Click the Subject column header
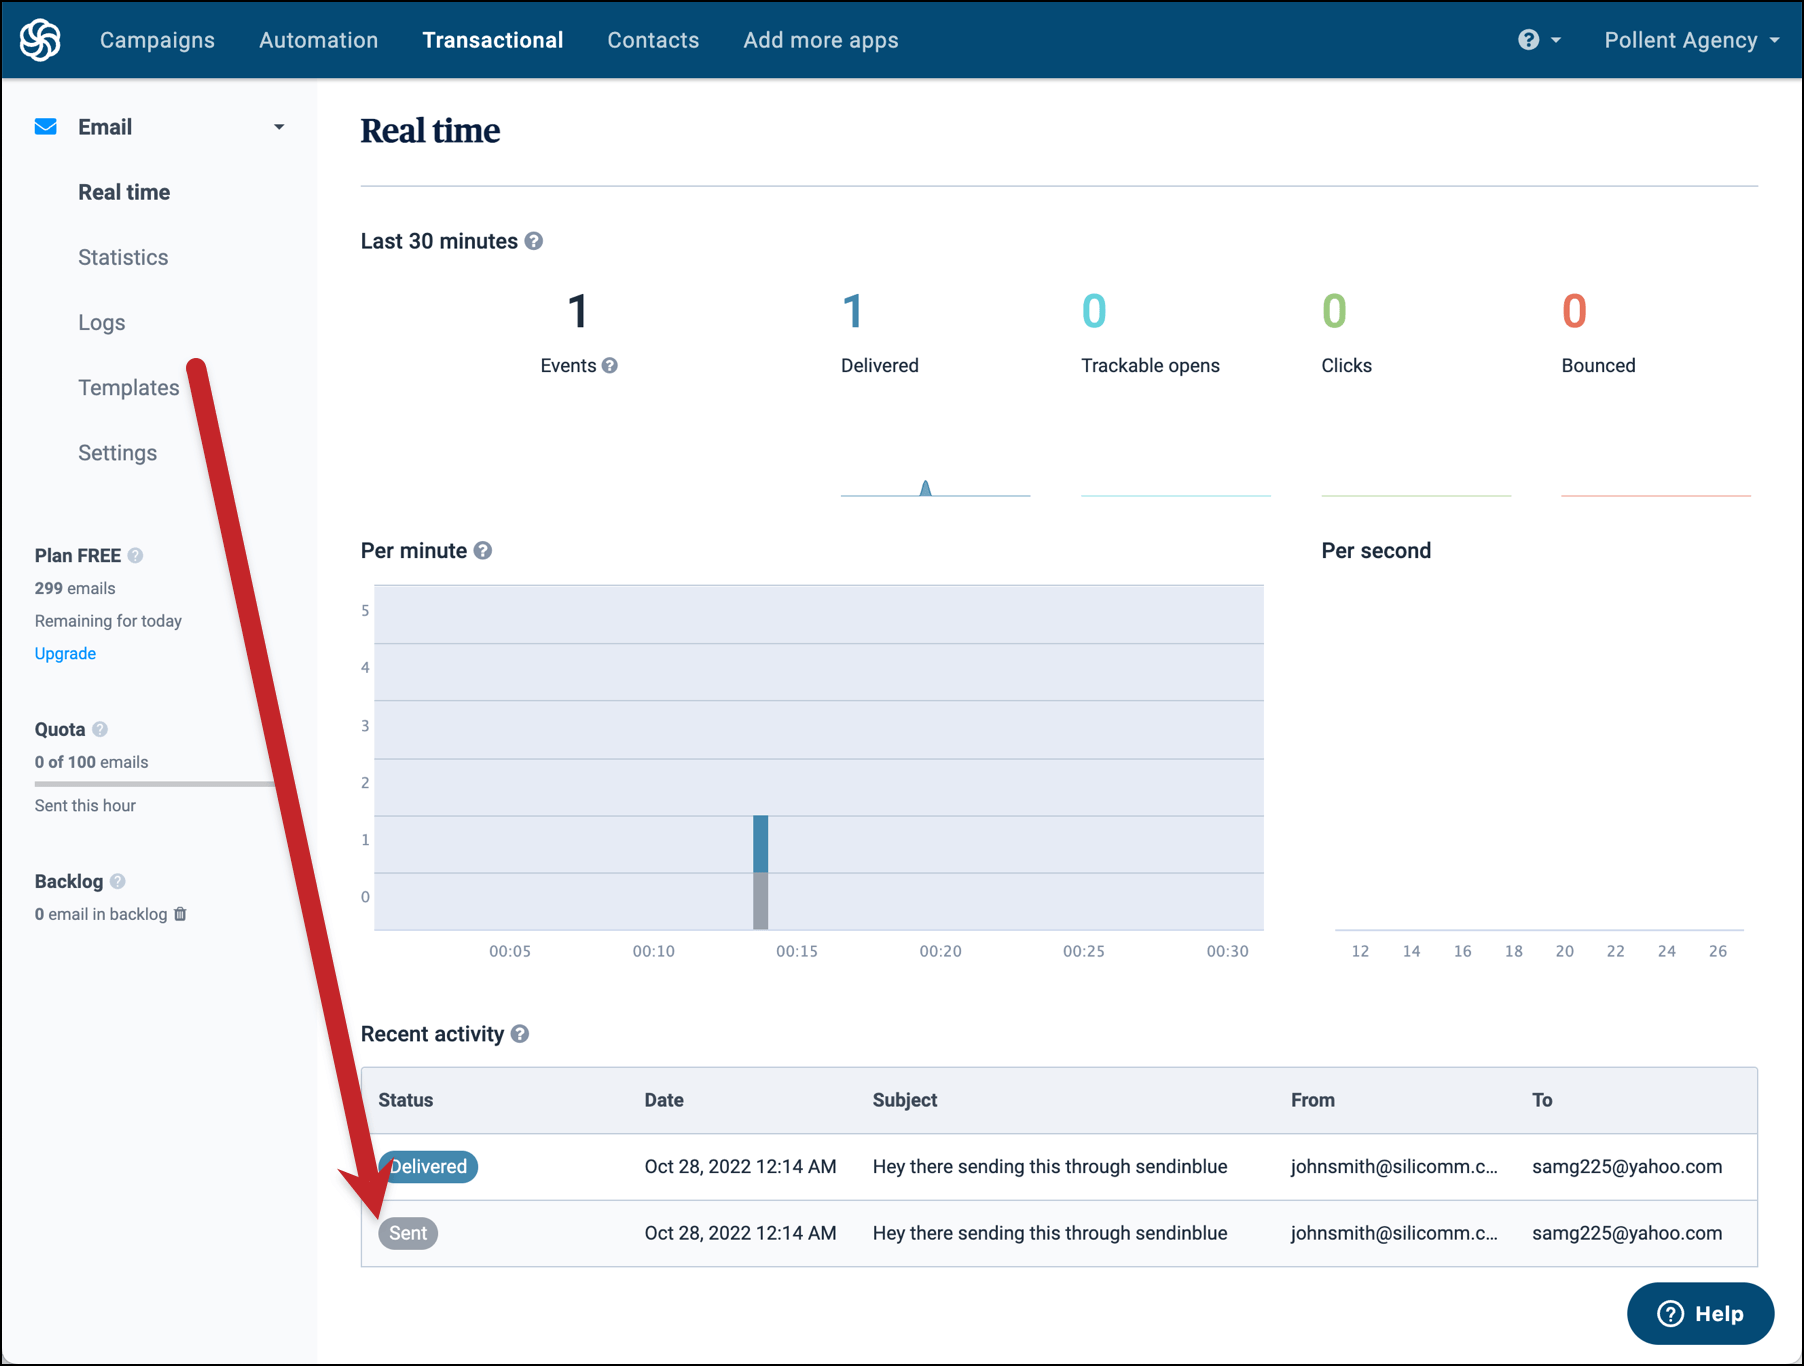Screen dimensions: 1804x1366 point(905,1100)
